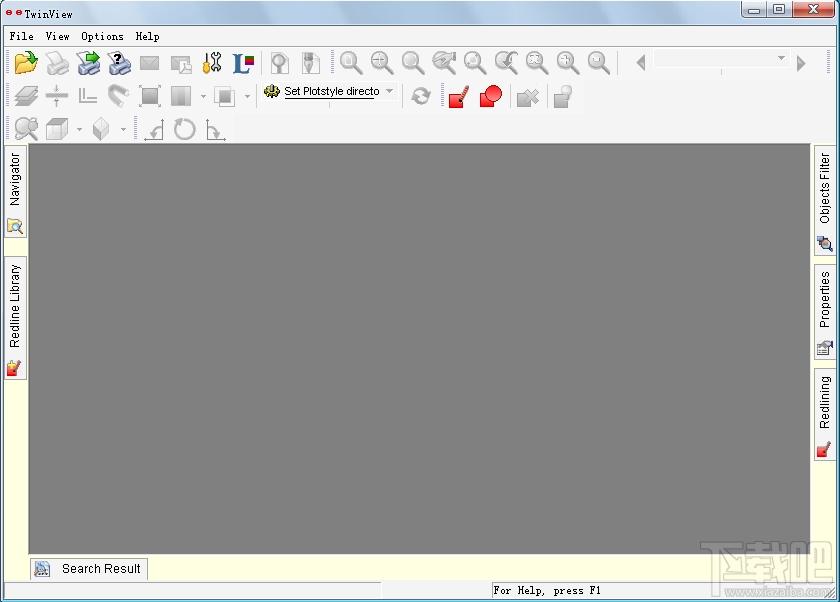
Task: Click the zoom magnifier with crosshair
Action: 382,63
